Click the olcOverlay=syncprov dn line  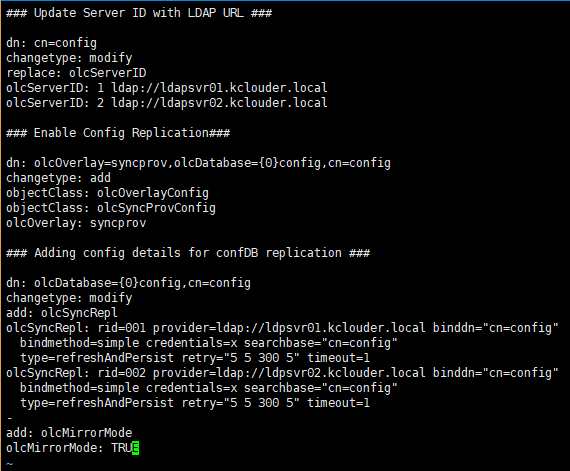[198, 163]
